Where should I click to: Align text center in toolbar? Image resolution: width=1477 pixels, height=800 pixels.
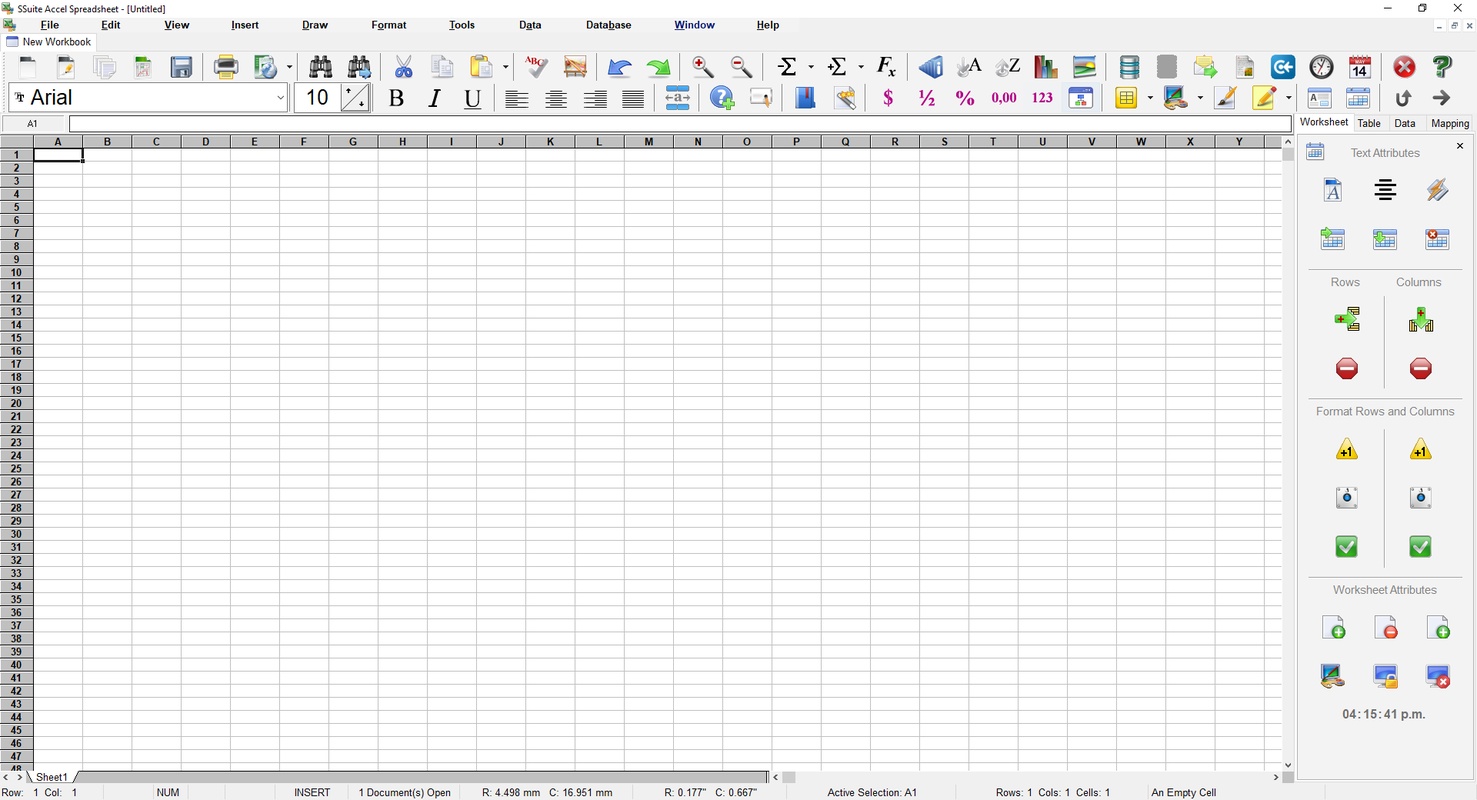tap(556, 98)
